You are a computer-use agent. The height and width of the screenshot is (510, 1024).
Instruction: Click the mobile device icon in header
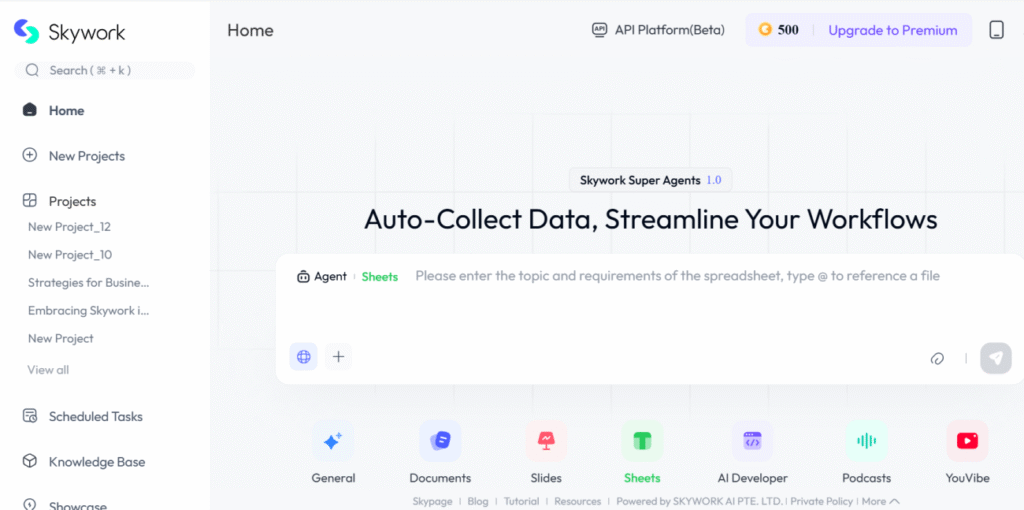coord(996,30)
